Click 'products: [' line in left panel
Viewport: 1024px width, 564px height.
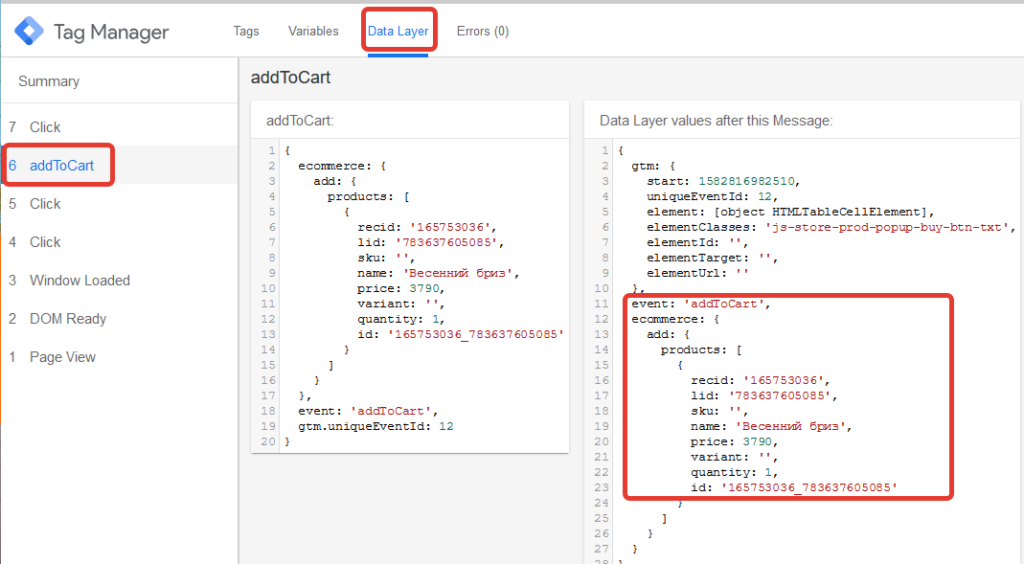(x=368, y=196)
